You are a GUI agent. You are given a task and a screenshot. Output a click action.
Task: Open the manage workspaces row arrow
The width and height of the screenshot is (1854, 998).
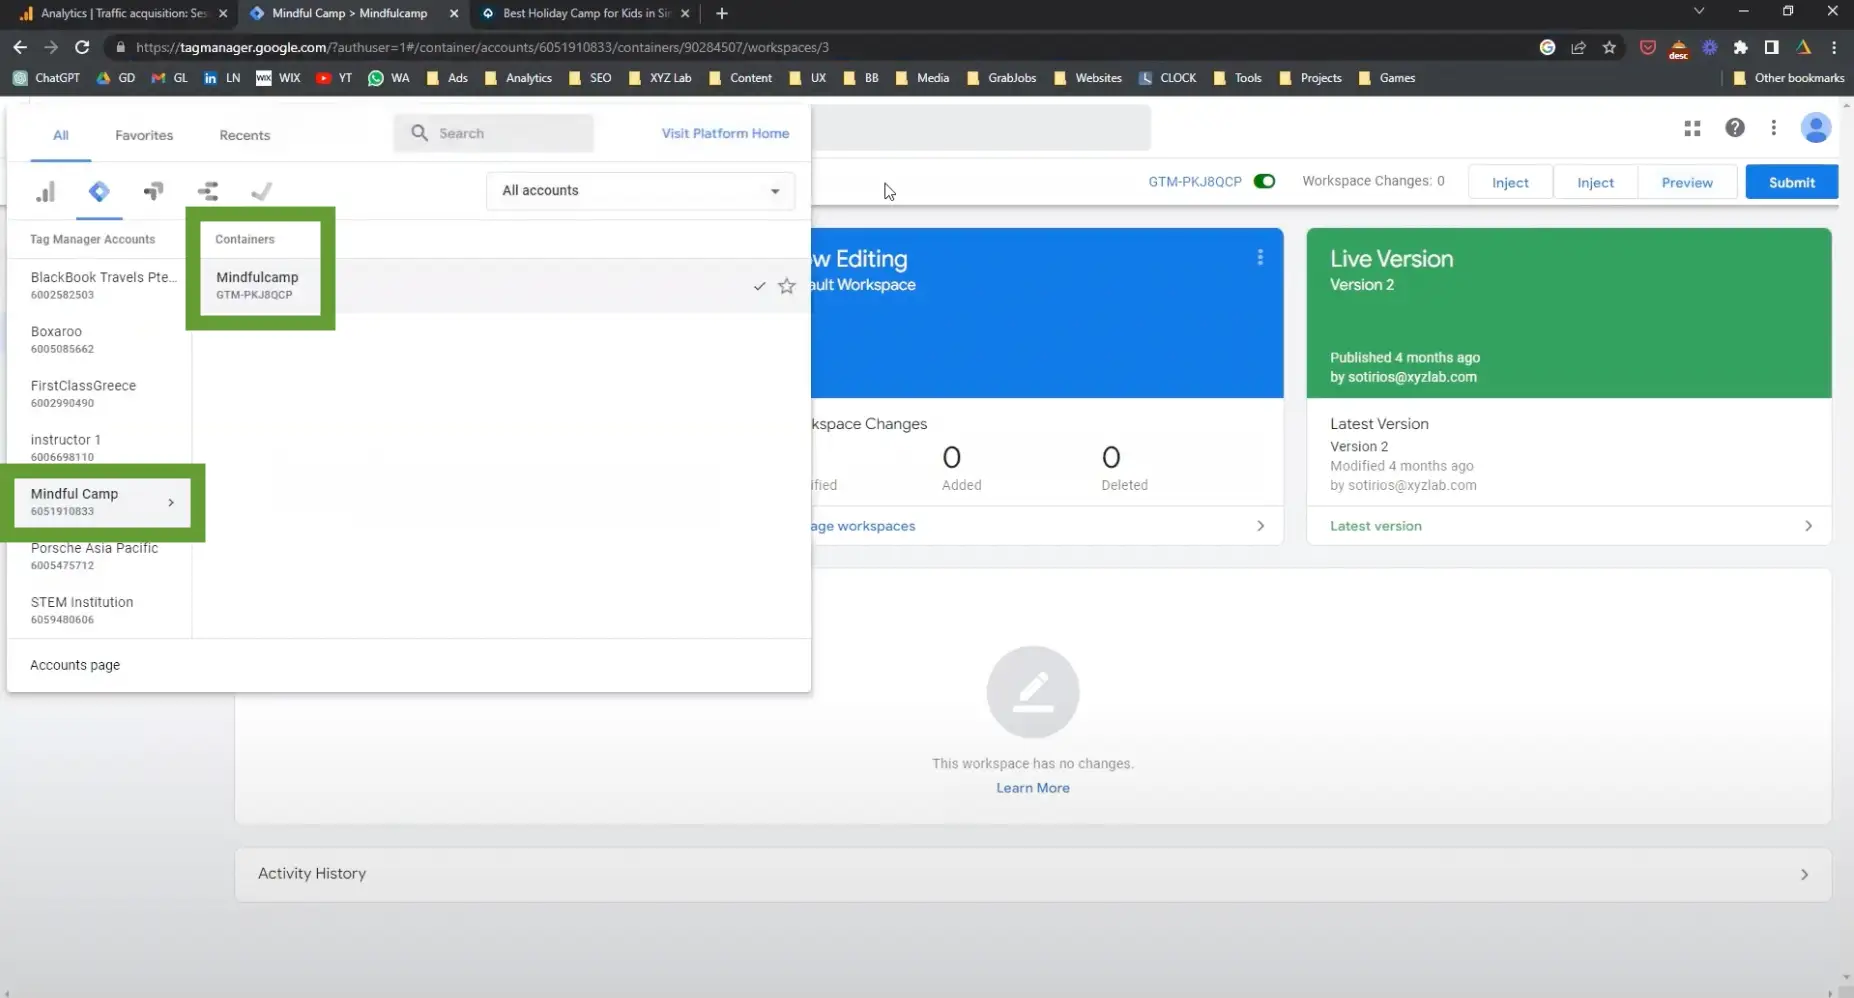pyautogui.click(x=1260, y=526)
